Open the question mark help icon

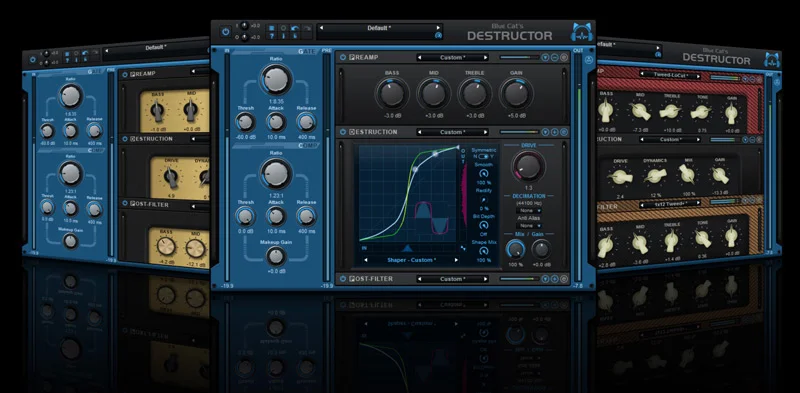(271, 36)
